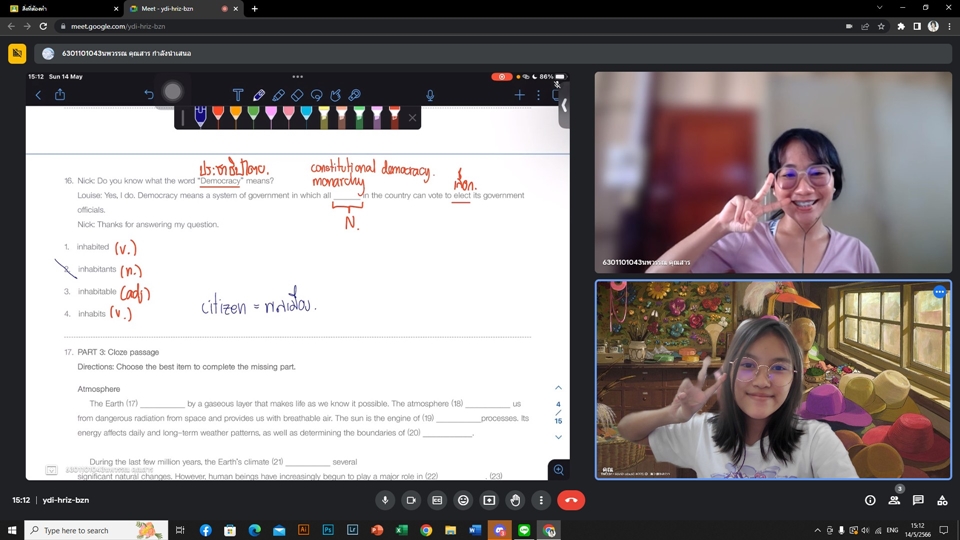This screenshot has height=540, width=960.
Task: Open the Windows notification center
Action: [944, 530]
